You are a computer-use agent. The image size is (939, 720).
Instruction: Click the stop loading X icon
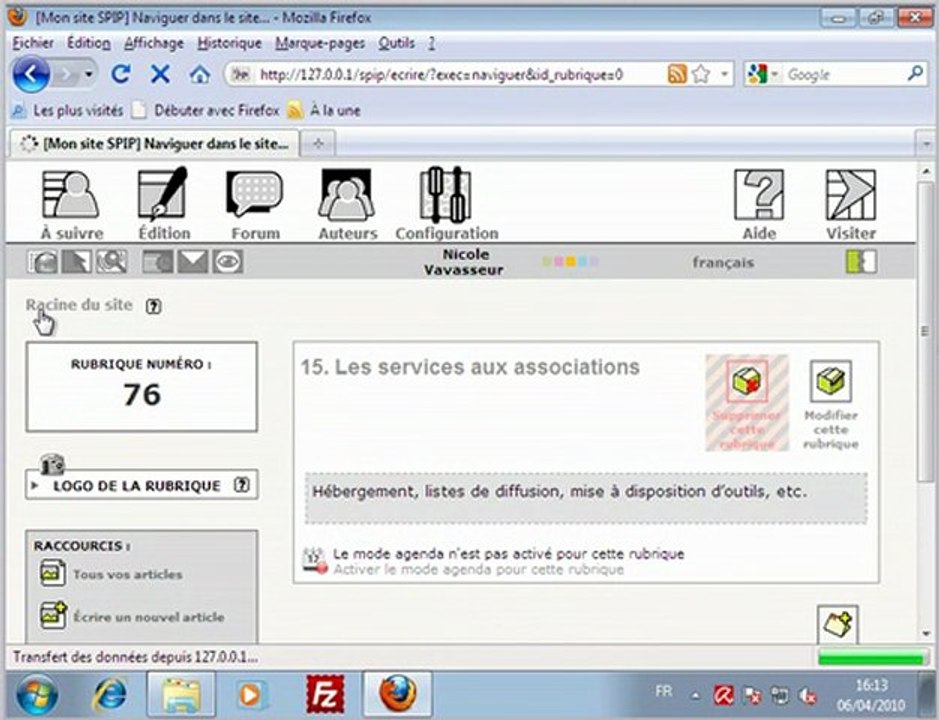pos(160,75)
